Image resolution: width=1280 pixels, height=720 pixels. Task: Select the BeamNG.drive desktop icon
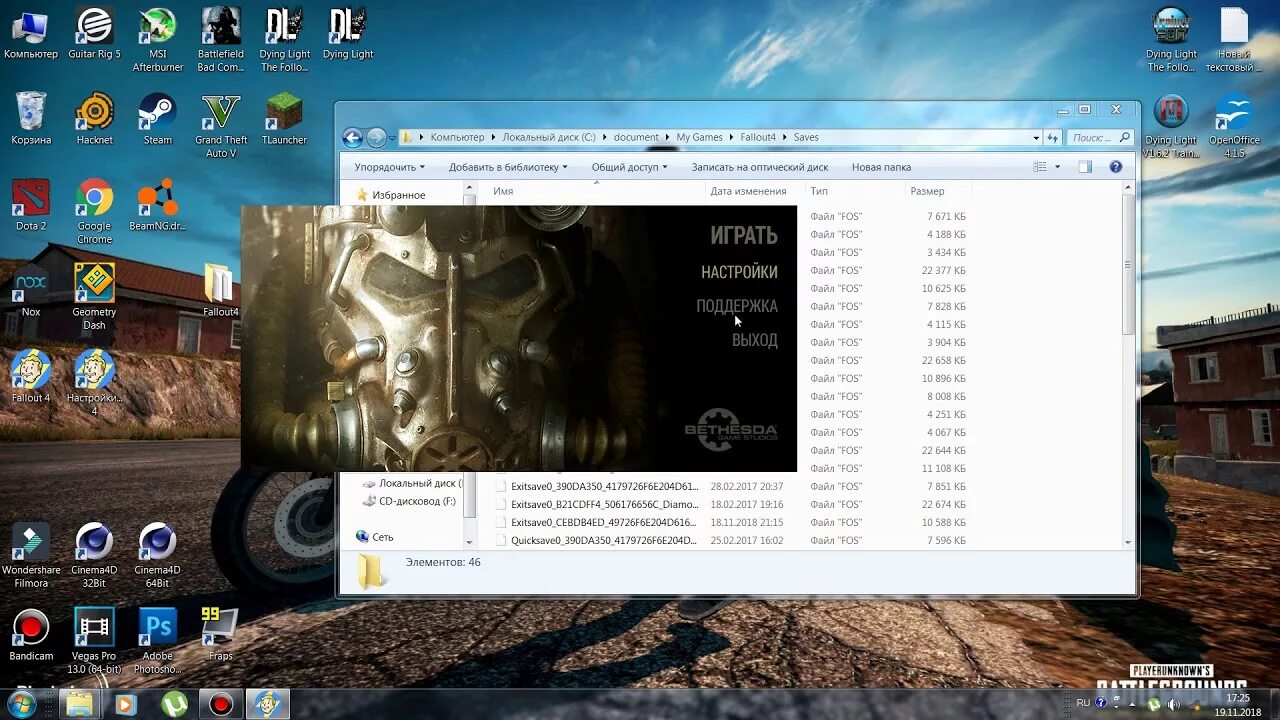click(x=158, y=205)
